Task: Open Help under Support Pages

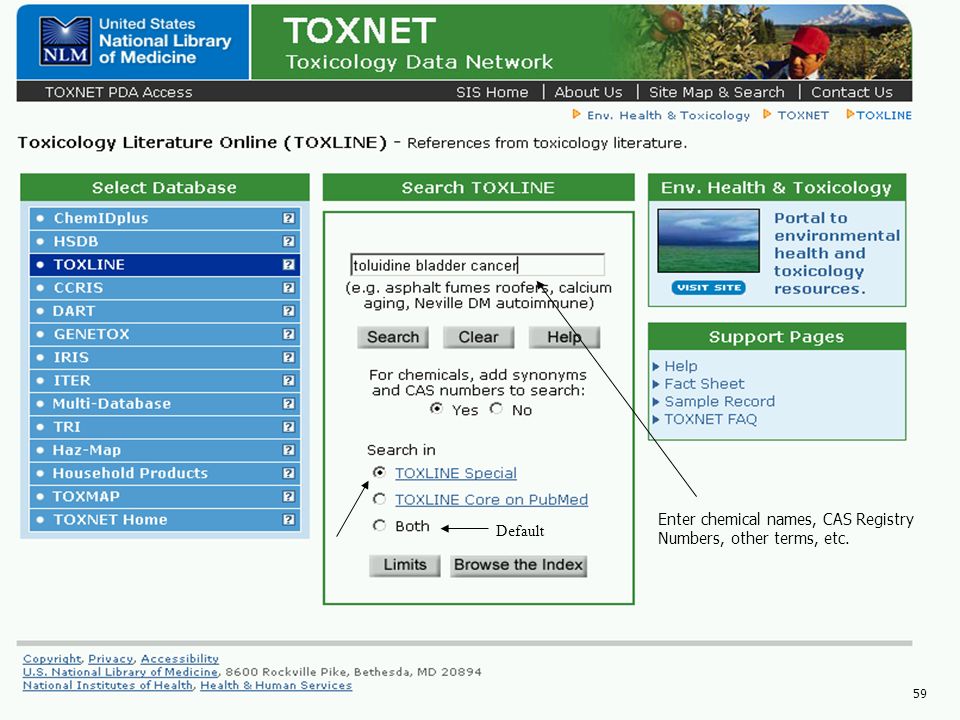Action: (681, 366)
